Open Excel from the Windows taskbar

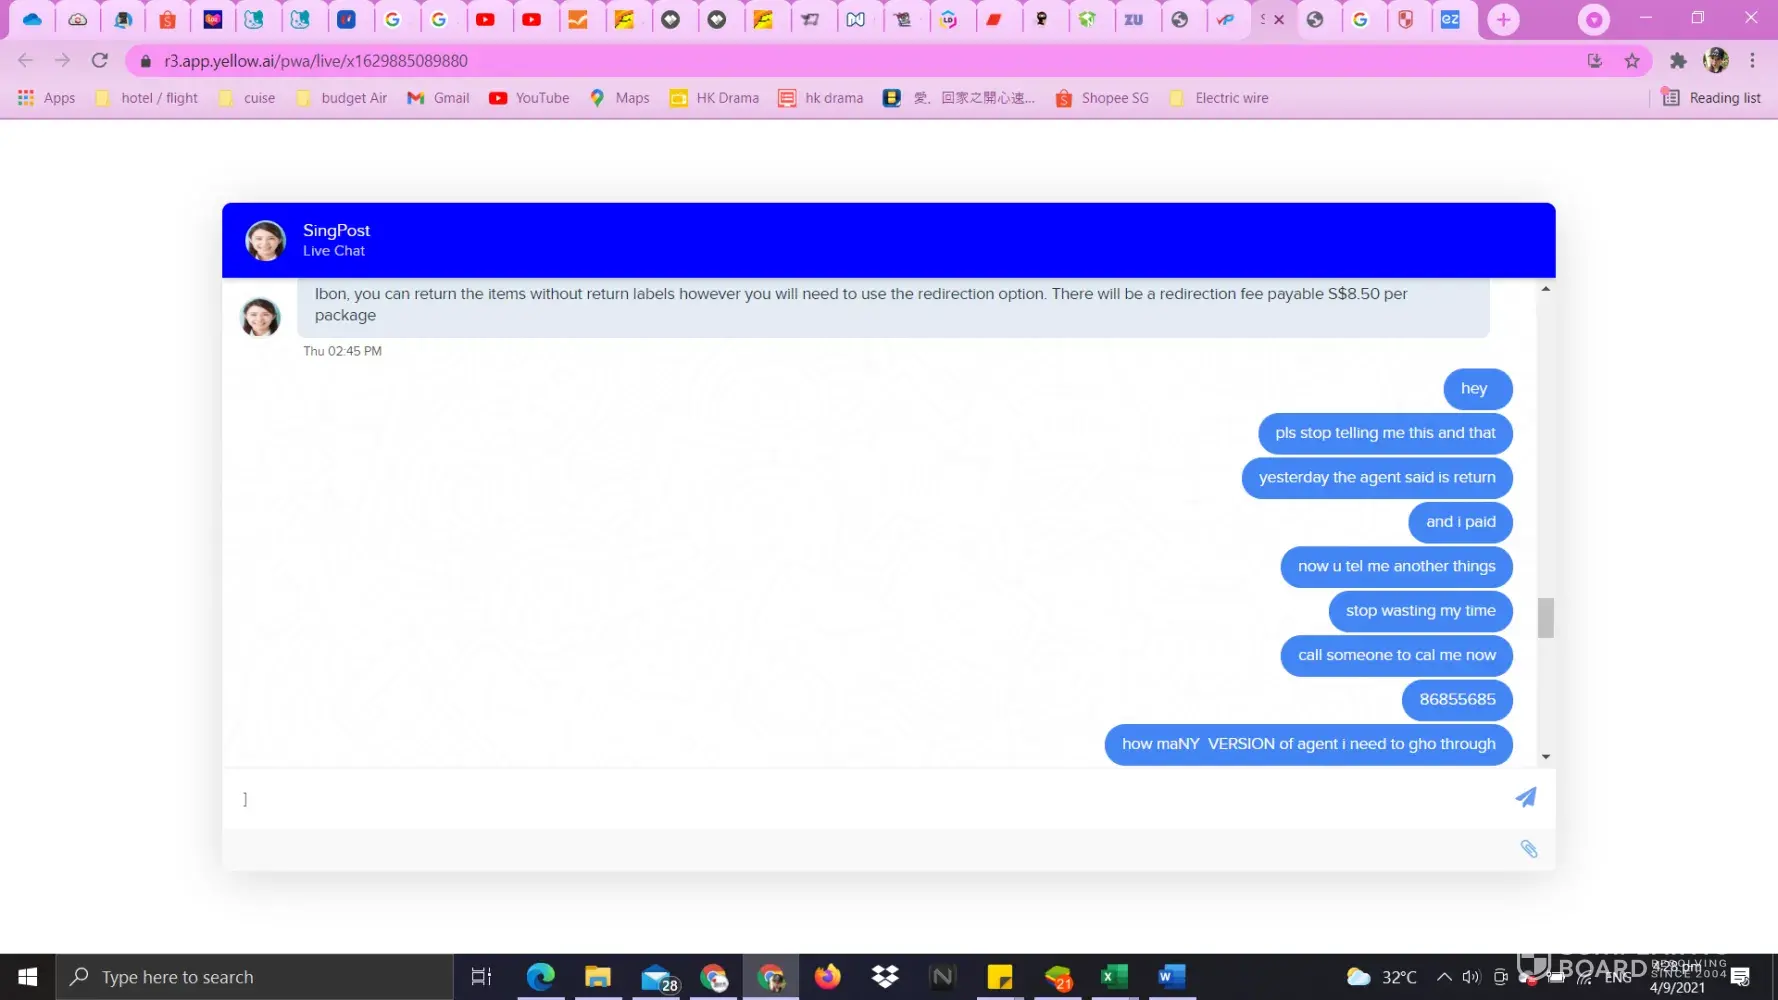point(1113,977)
